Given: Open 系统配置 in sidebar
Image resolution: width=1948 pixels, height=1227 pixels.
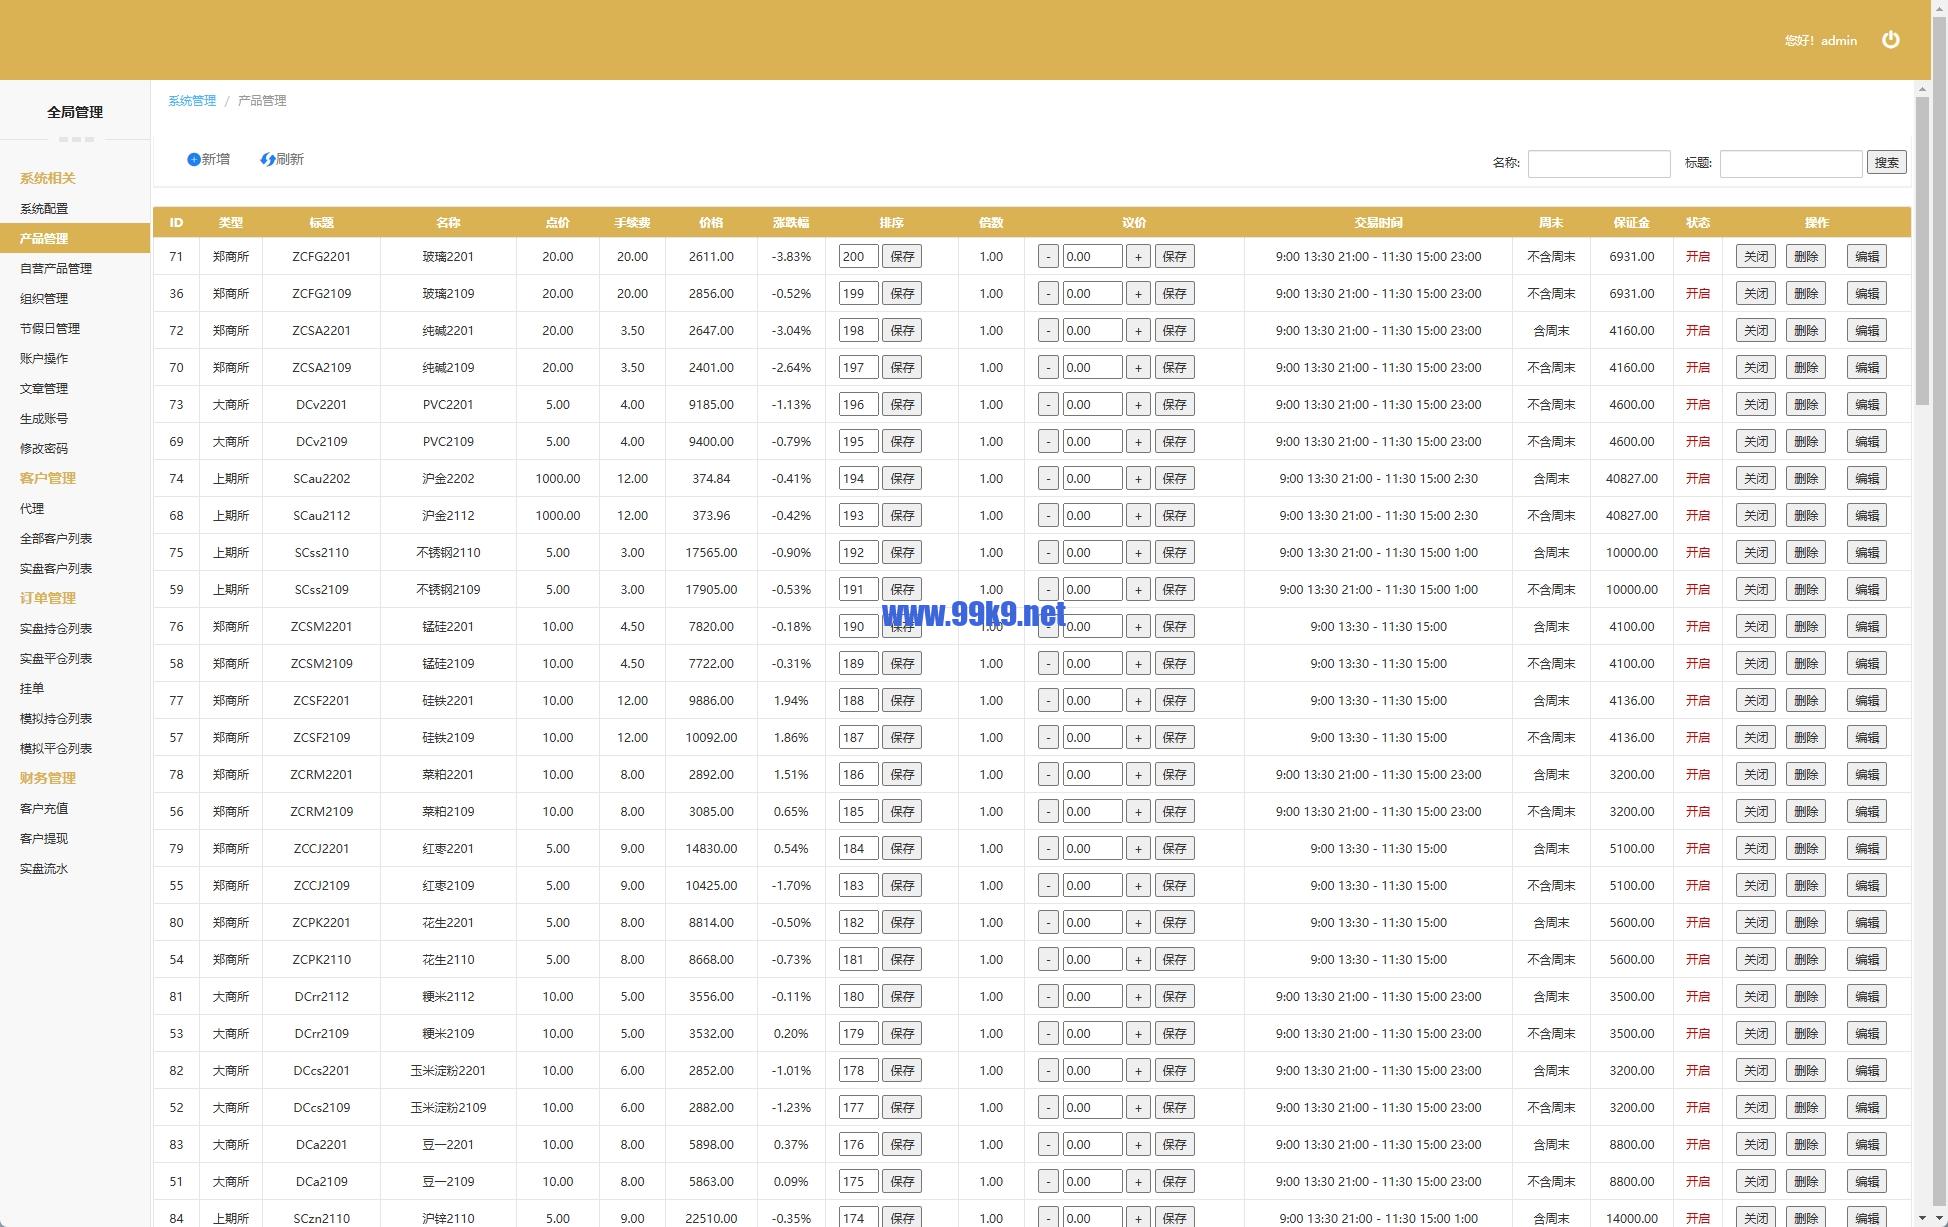Looking at the screenshot, I should (44, 208).
